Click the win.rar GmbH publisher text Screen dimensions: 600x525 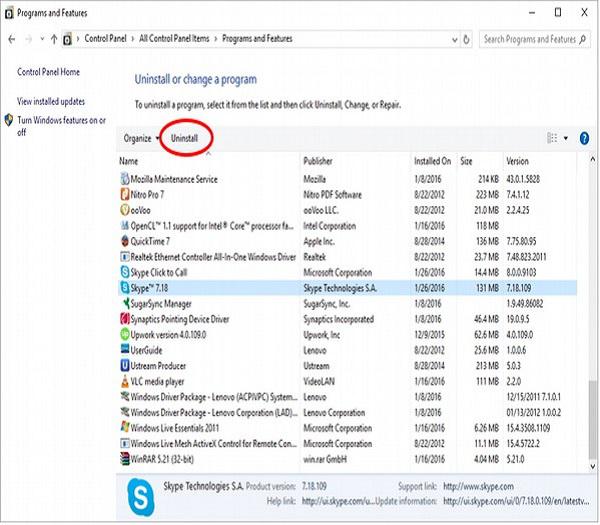click(325, 459)
